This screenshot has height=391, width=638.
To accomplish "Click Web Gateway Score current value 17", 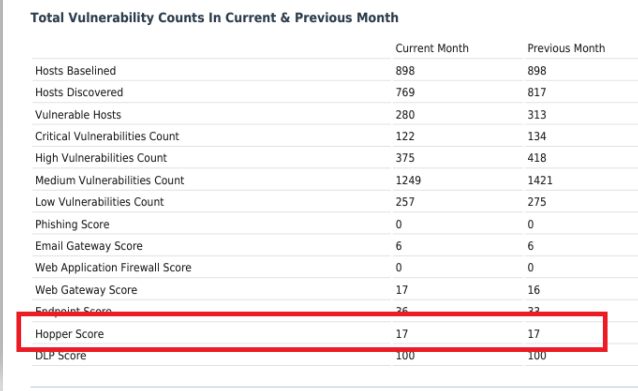I will [402, 290].
